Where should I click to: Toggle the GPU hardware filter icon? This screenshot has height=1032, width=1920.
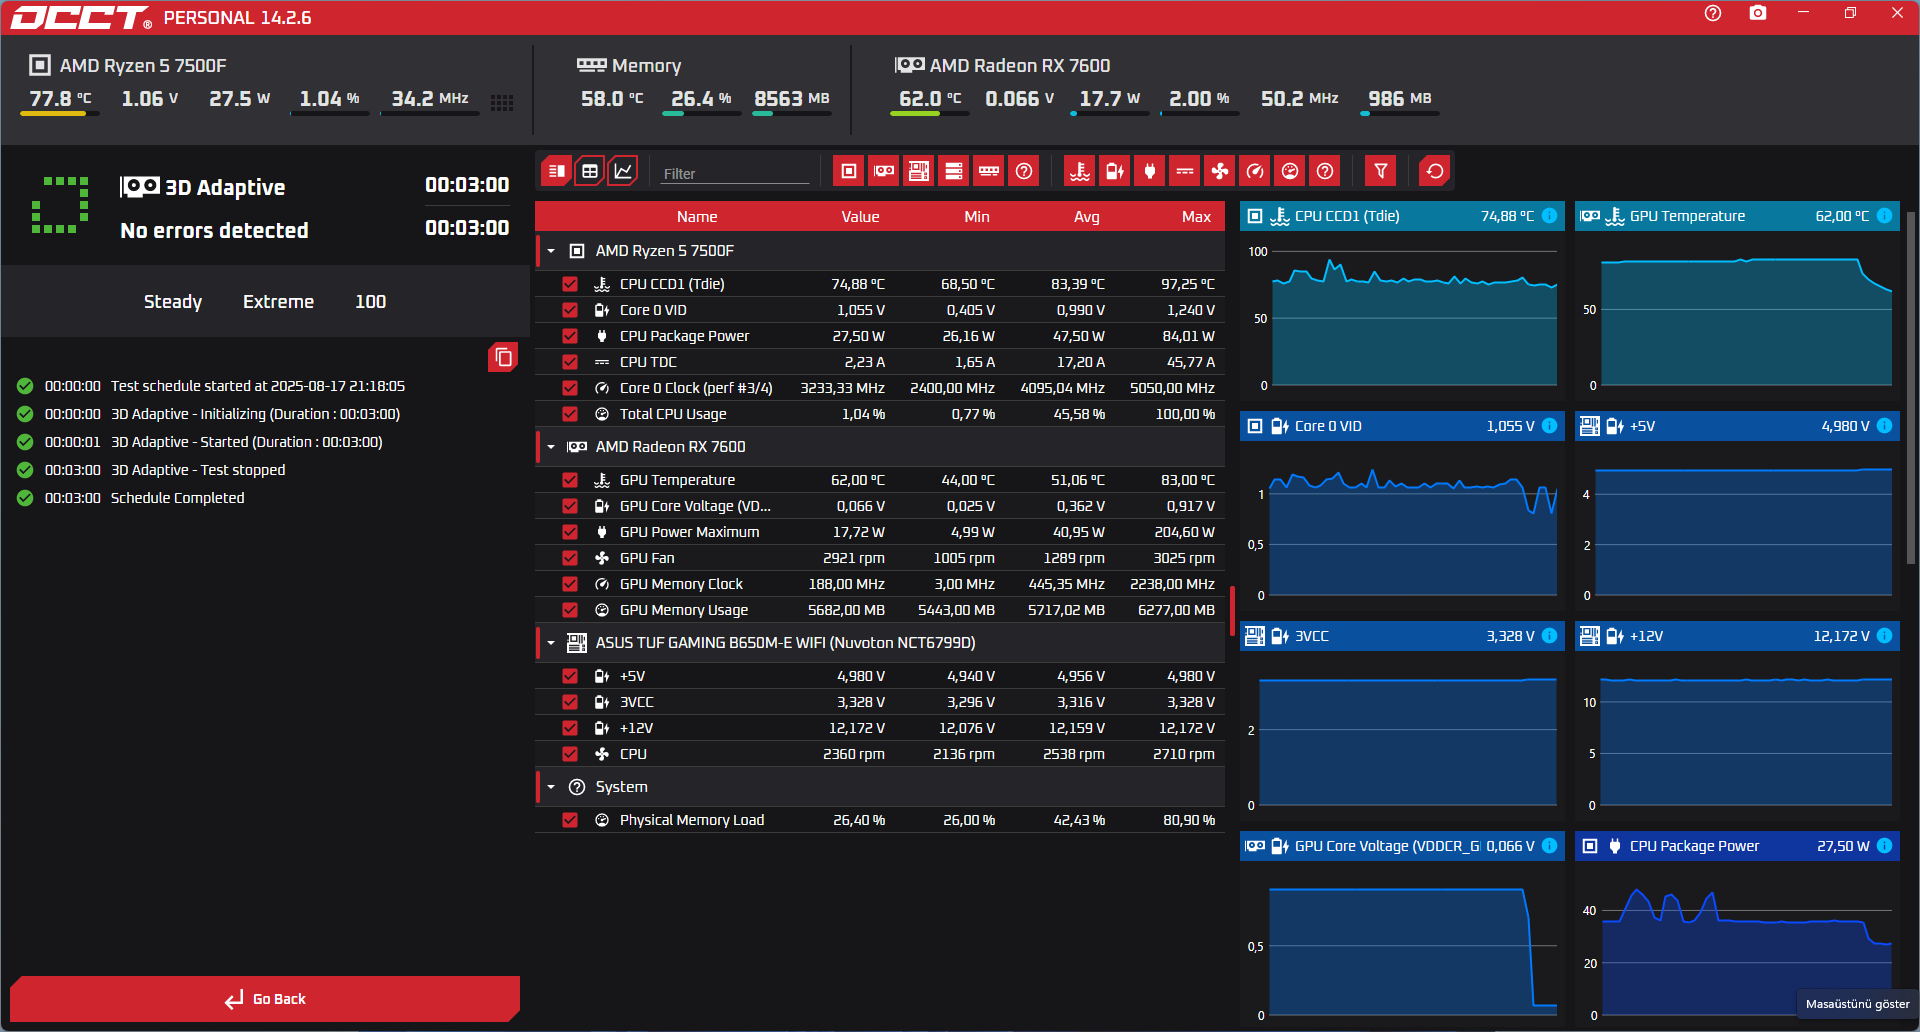884,171
